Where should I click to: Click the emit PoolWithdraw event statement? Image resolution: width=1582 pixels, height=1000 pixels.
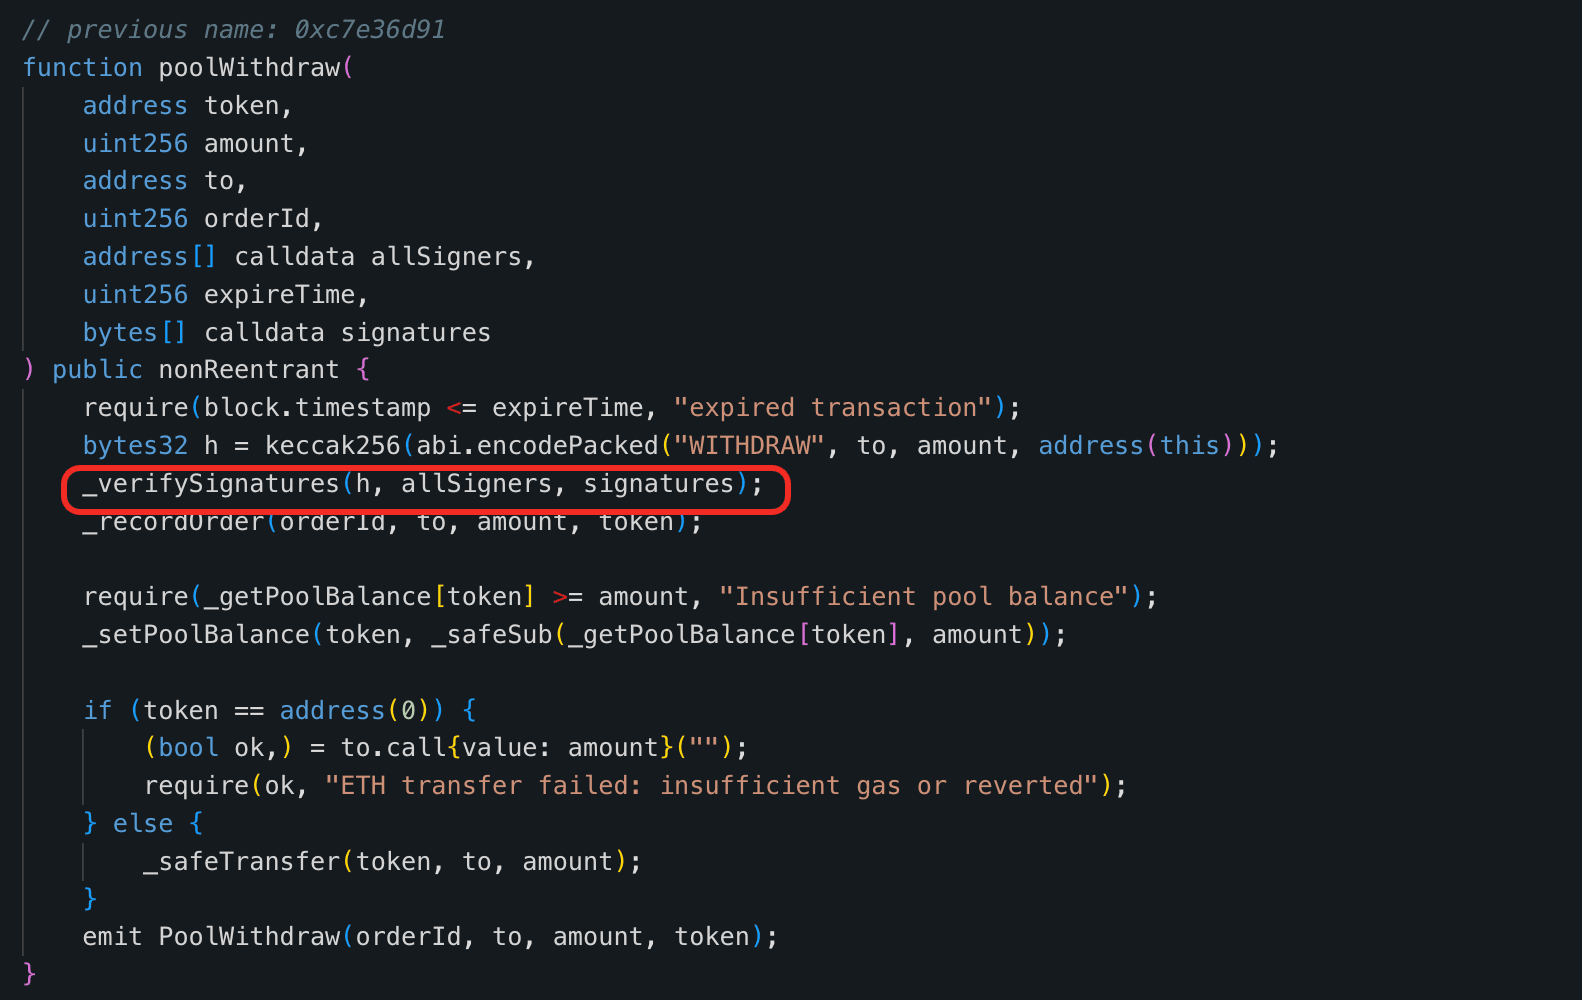[x=430, y=937]
